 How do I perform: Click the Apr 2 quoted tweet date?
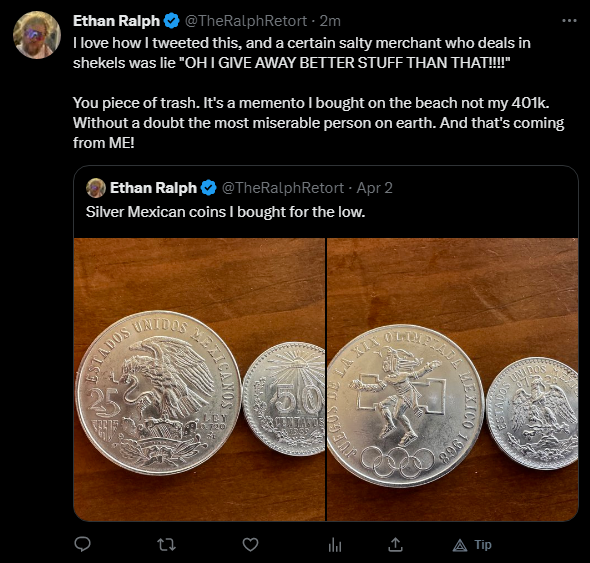click(374, 188)
